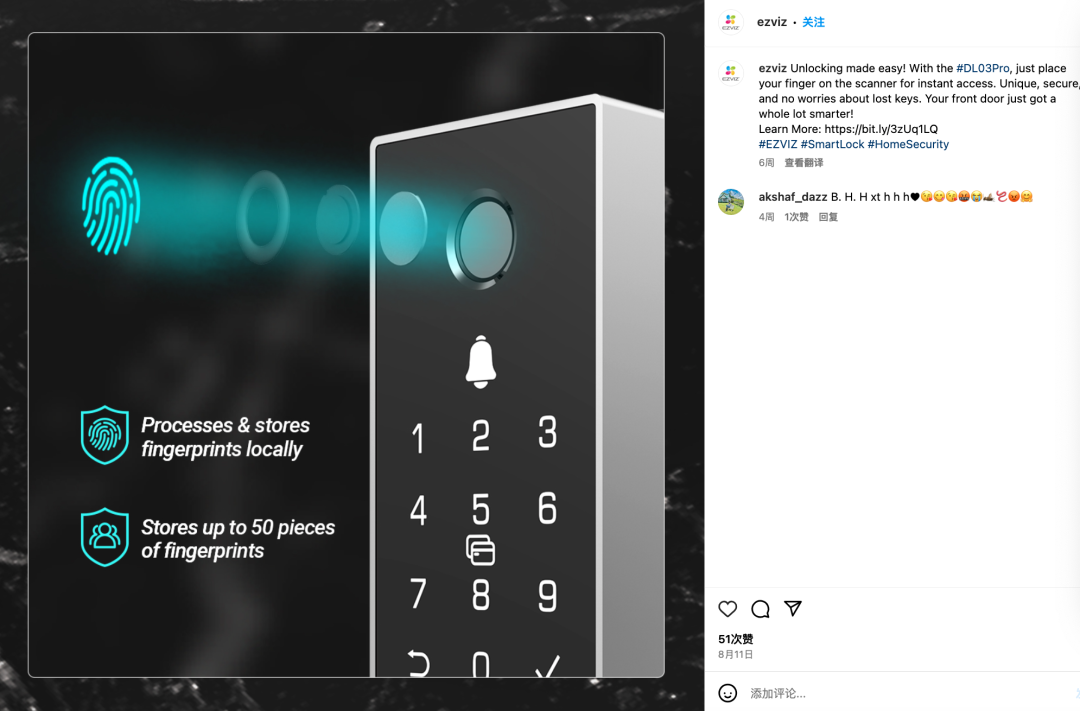Click the ezviz username in the post header
This screenshot has width=1080, height=711.
click(771, 22)
